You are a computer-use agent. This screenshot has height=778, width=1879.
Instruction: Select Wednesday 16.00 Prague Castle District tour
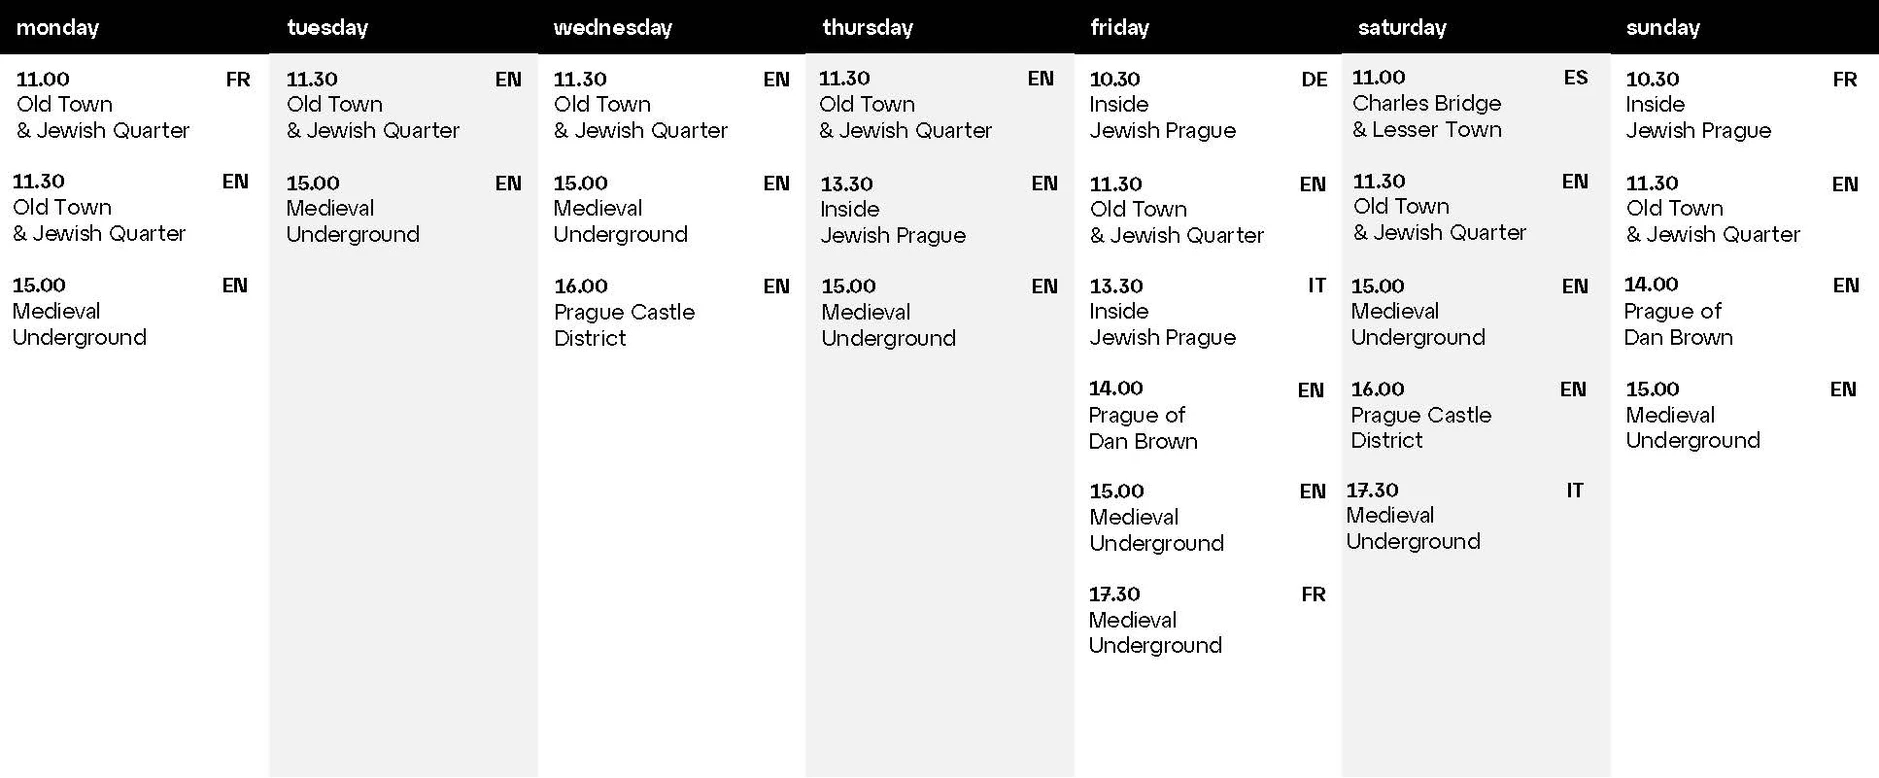623,312
